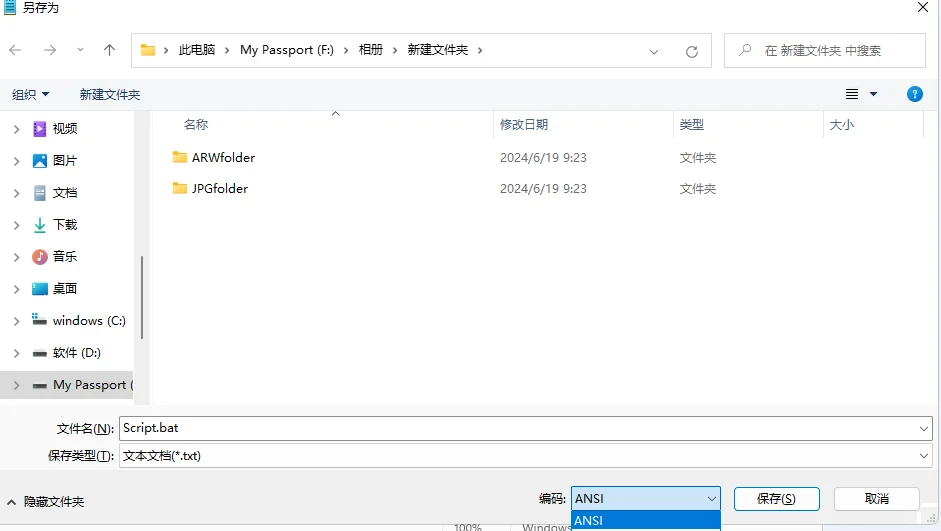This screenshot has width=941, height=531.
Task: Click the navigation pane scrollbar
Action: (142, 297)
